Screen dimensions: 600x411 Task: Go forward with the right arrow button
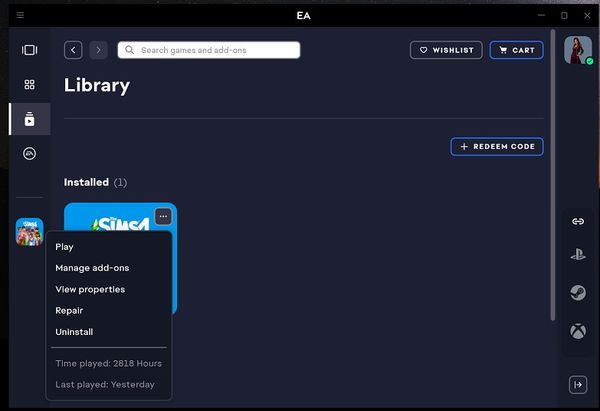[x=98, y=50]
